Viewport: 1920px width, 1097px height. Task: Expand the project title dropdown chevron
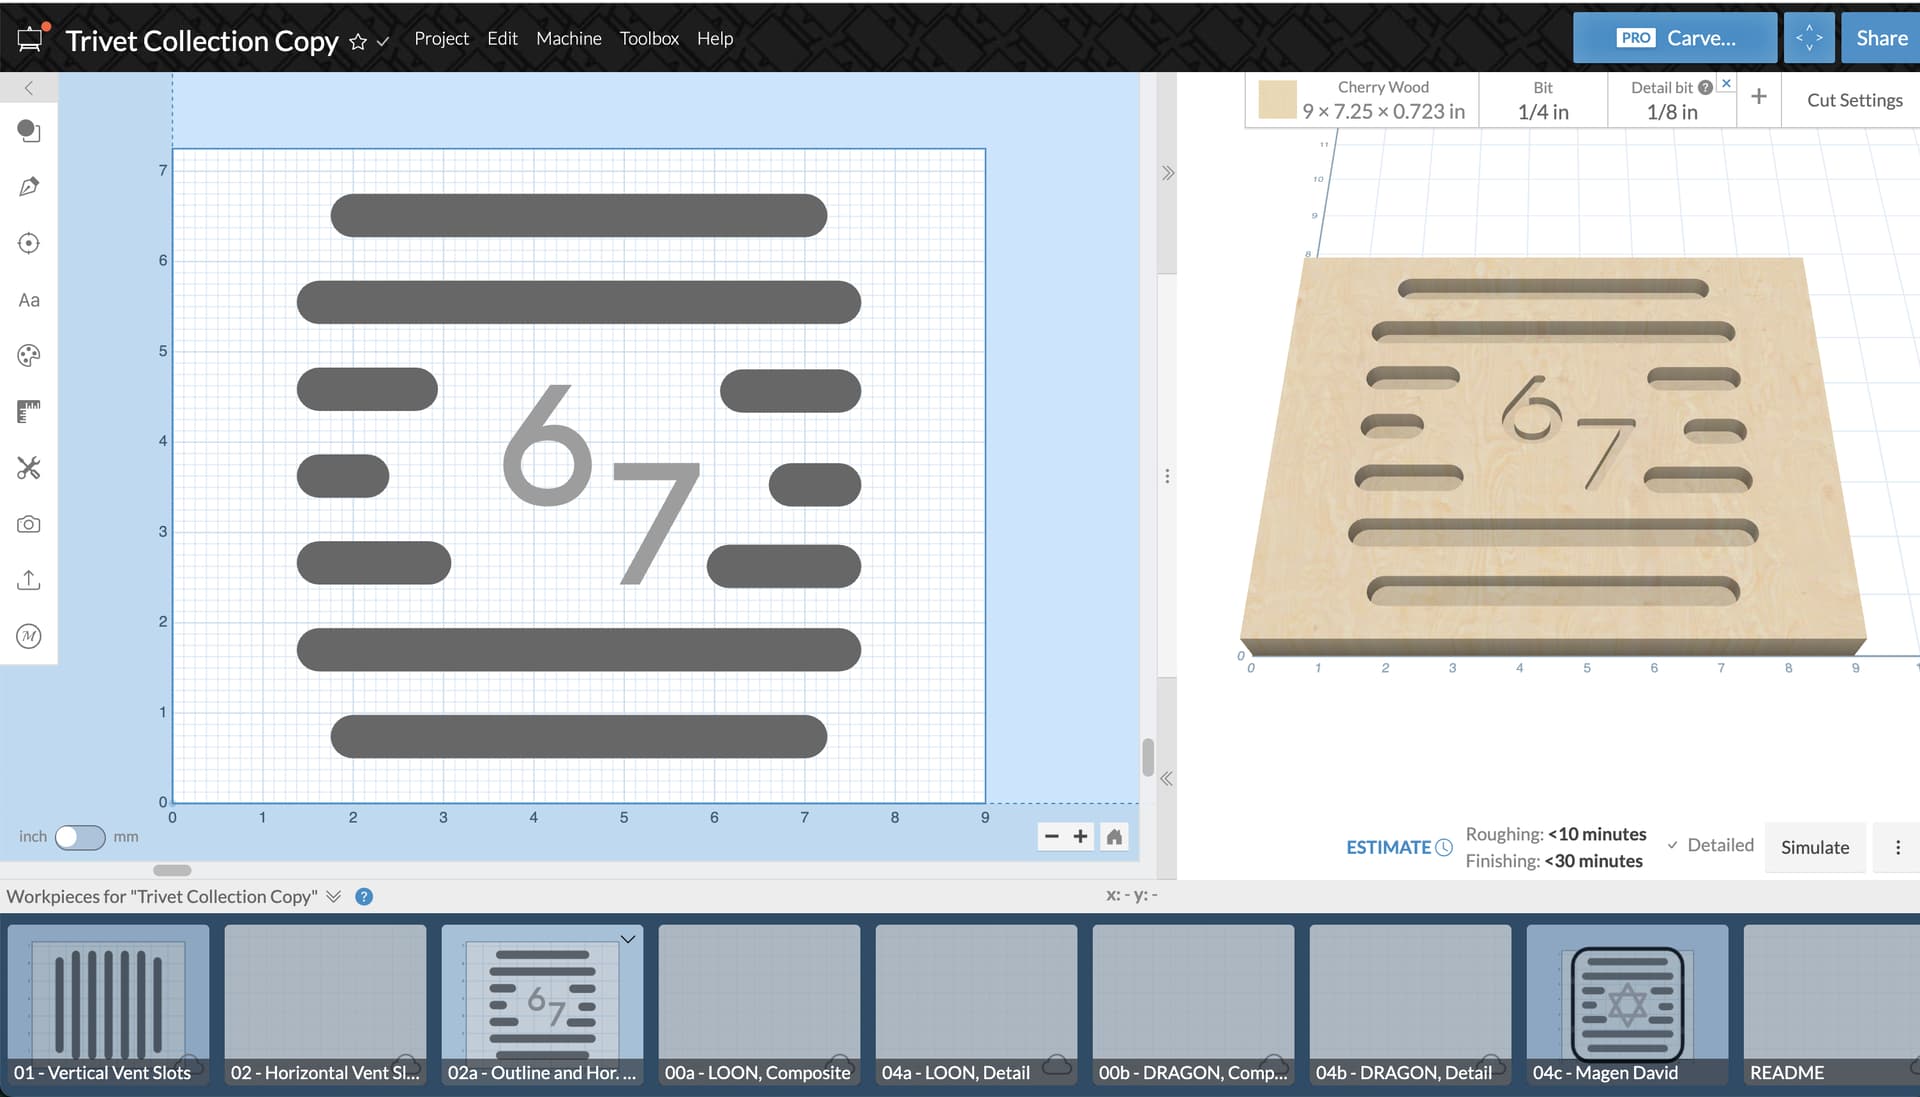click(x=382, y=42)
